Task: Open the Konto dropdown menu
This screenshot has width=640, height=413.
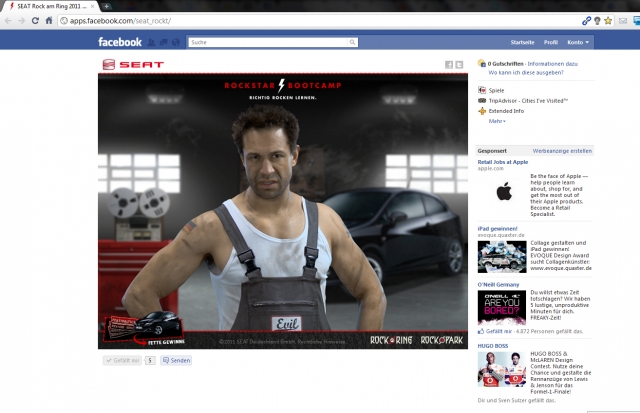Action: pyautogui.click(x=578, y=42)
